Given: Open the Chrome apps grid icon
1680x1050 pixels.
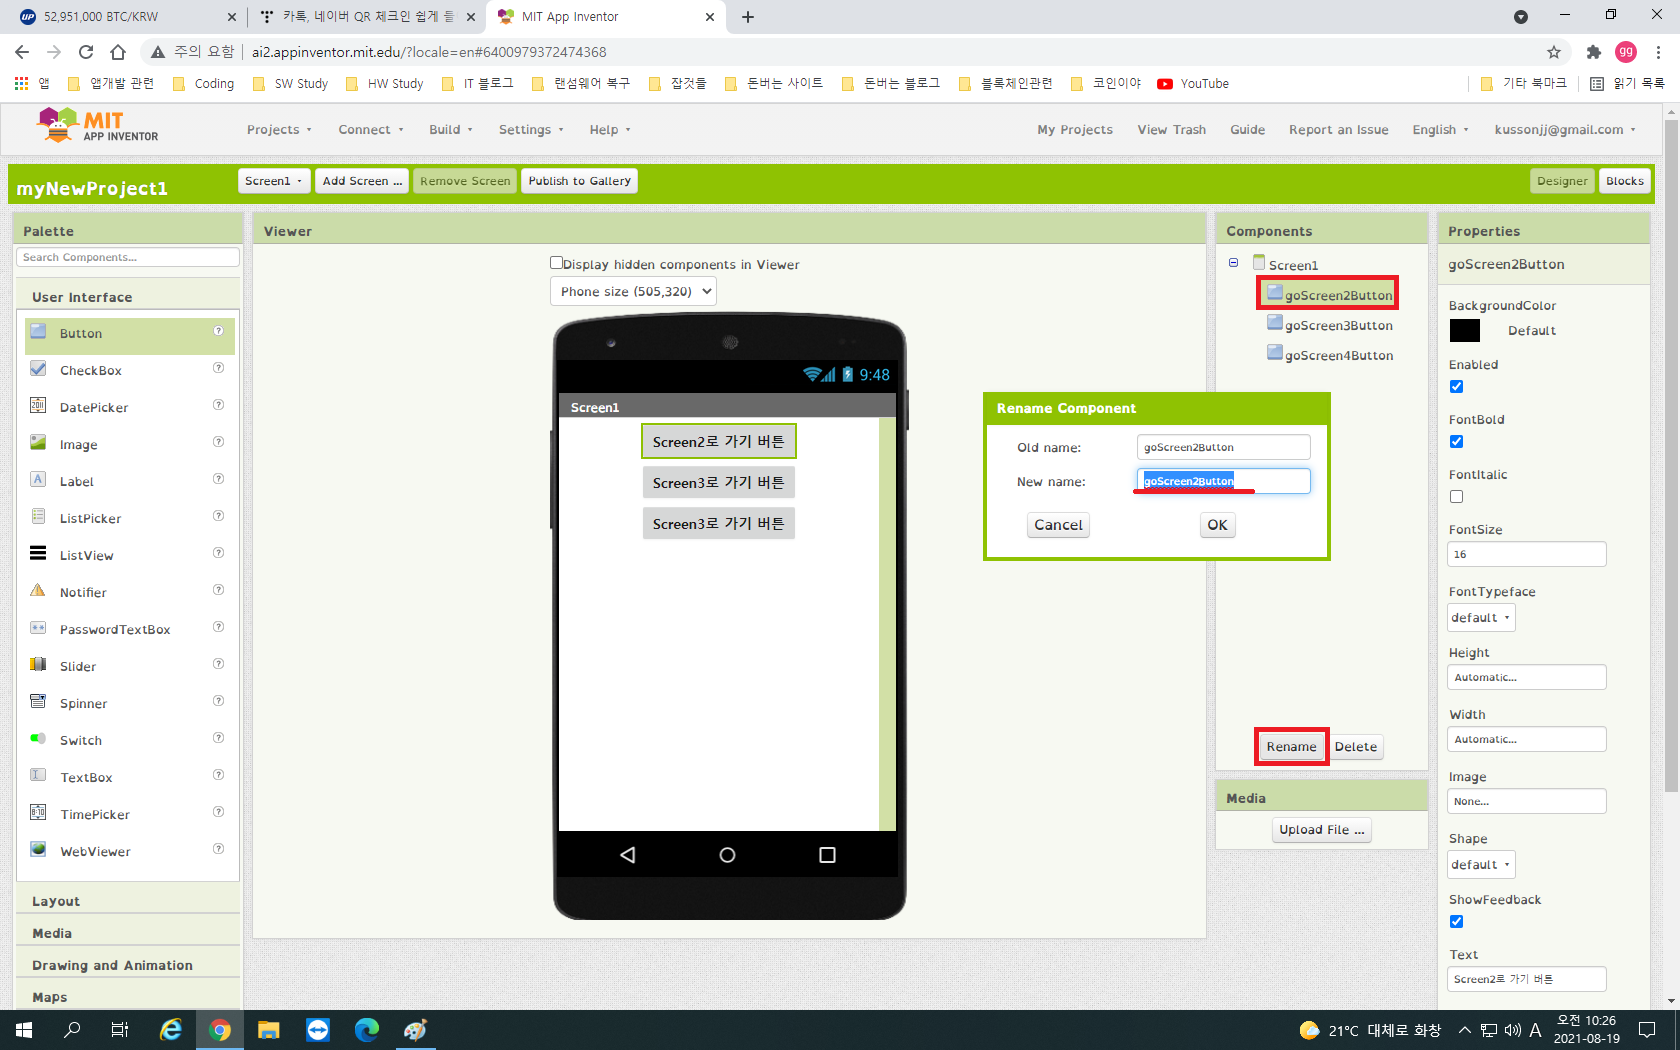Looking at the screenshot, I should pyautogui.click(x=21, y=84).
